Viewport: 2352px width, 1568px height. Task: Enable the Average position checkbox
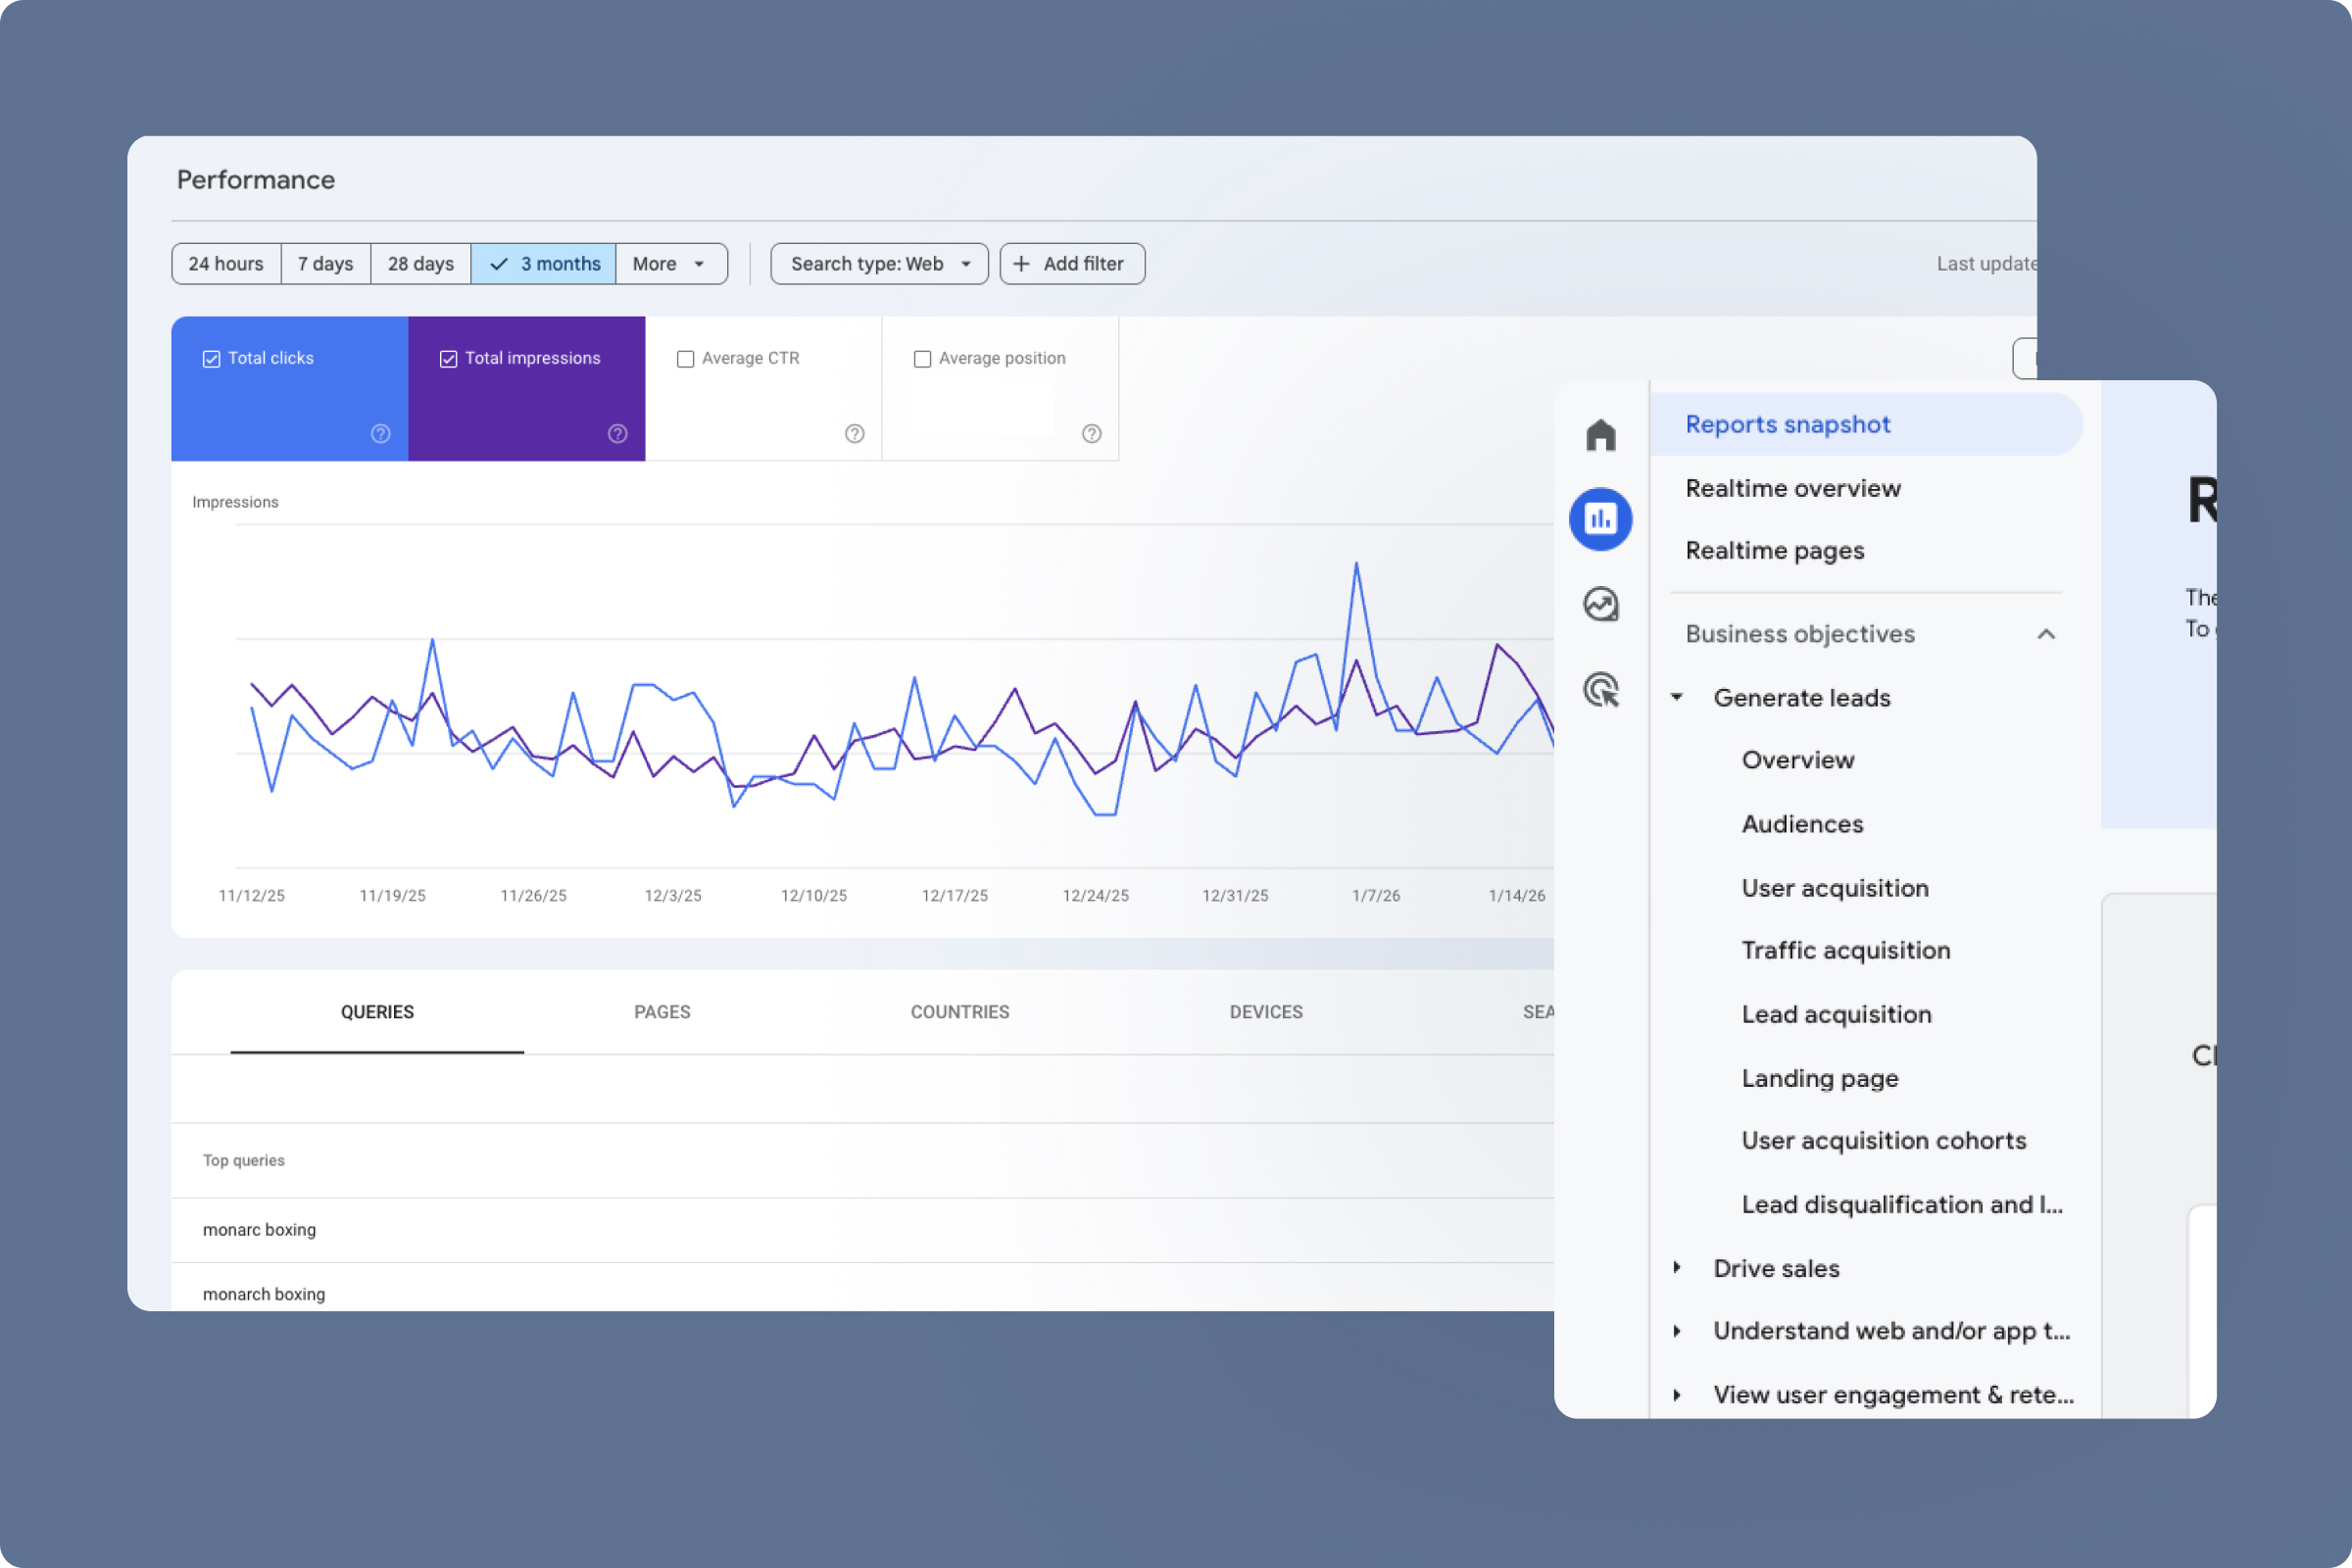point(922,359)
